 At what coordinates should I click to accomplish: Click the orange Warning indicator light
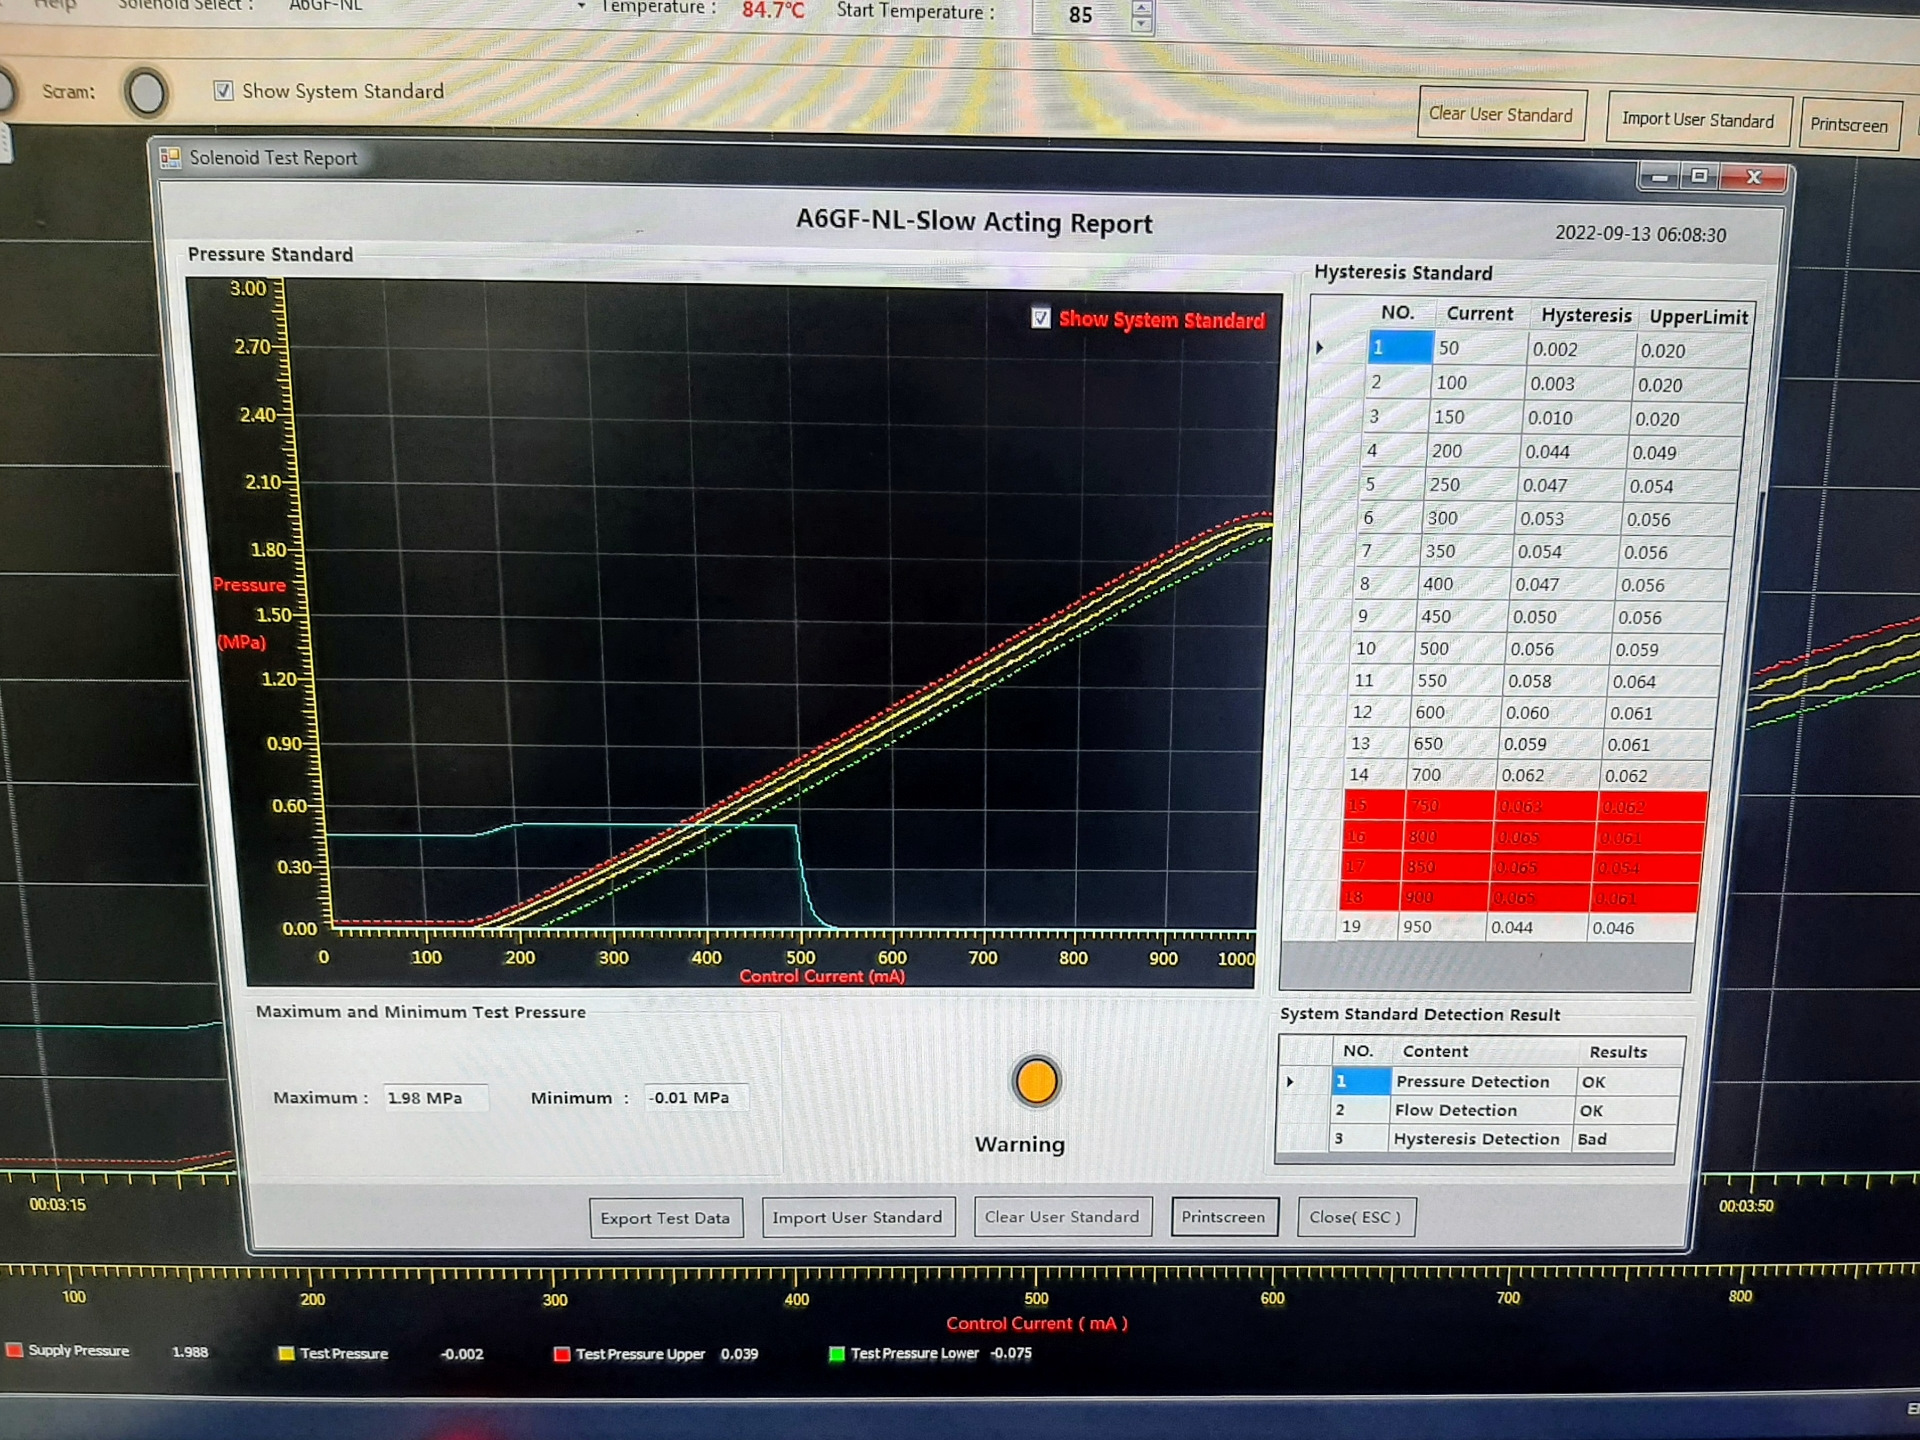pyautogui.click(x=1036, y=1081)
